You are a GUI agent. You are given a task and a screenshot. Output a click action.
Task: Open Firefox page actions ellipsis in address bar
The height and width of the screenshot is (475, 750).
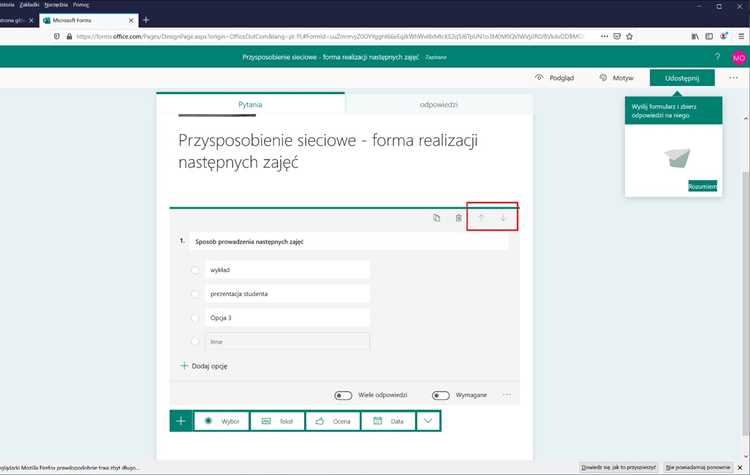click(x=604, y=36)
